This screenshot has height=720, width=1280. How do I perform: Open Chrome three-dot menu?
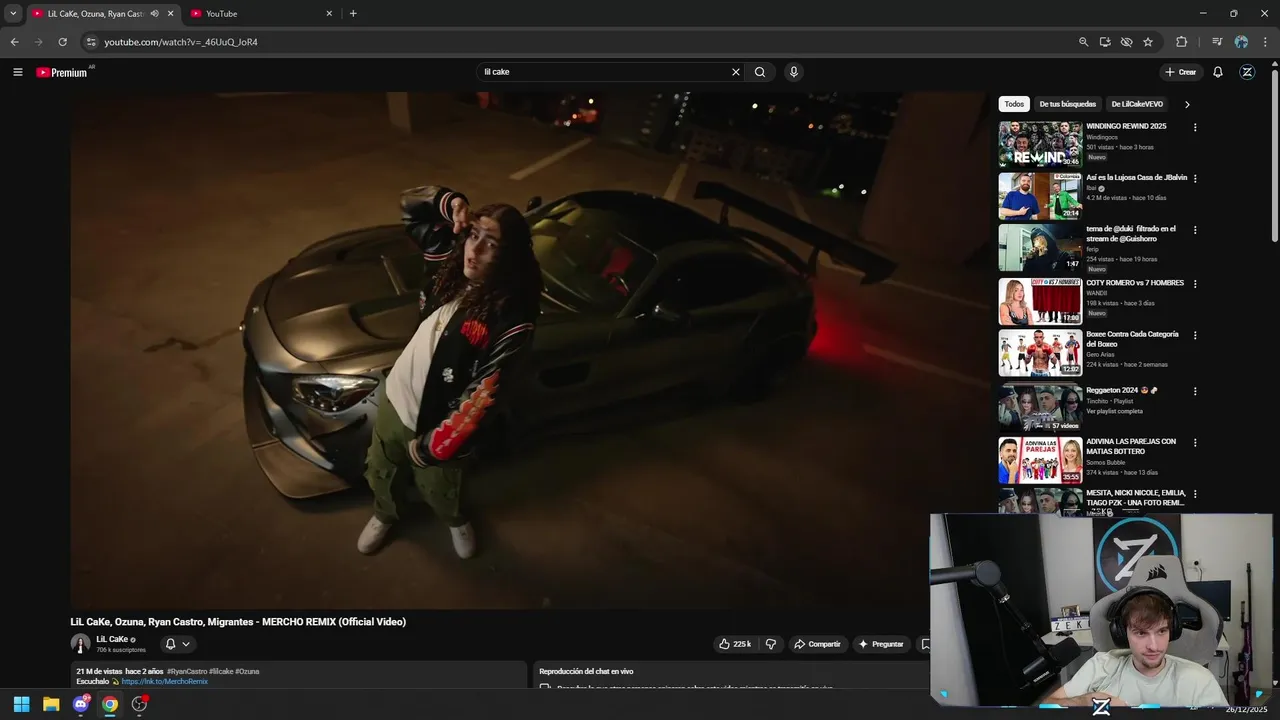pyautogui.click(x=1264, y=42)
